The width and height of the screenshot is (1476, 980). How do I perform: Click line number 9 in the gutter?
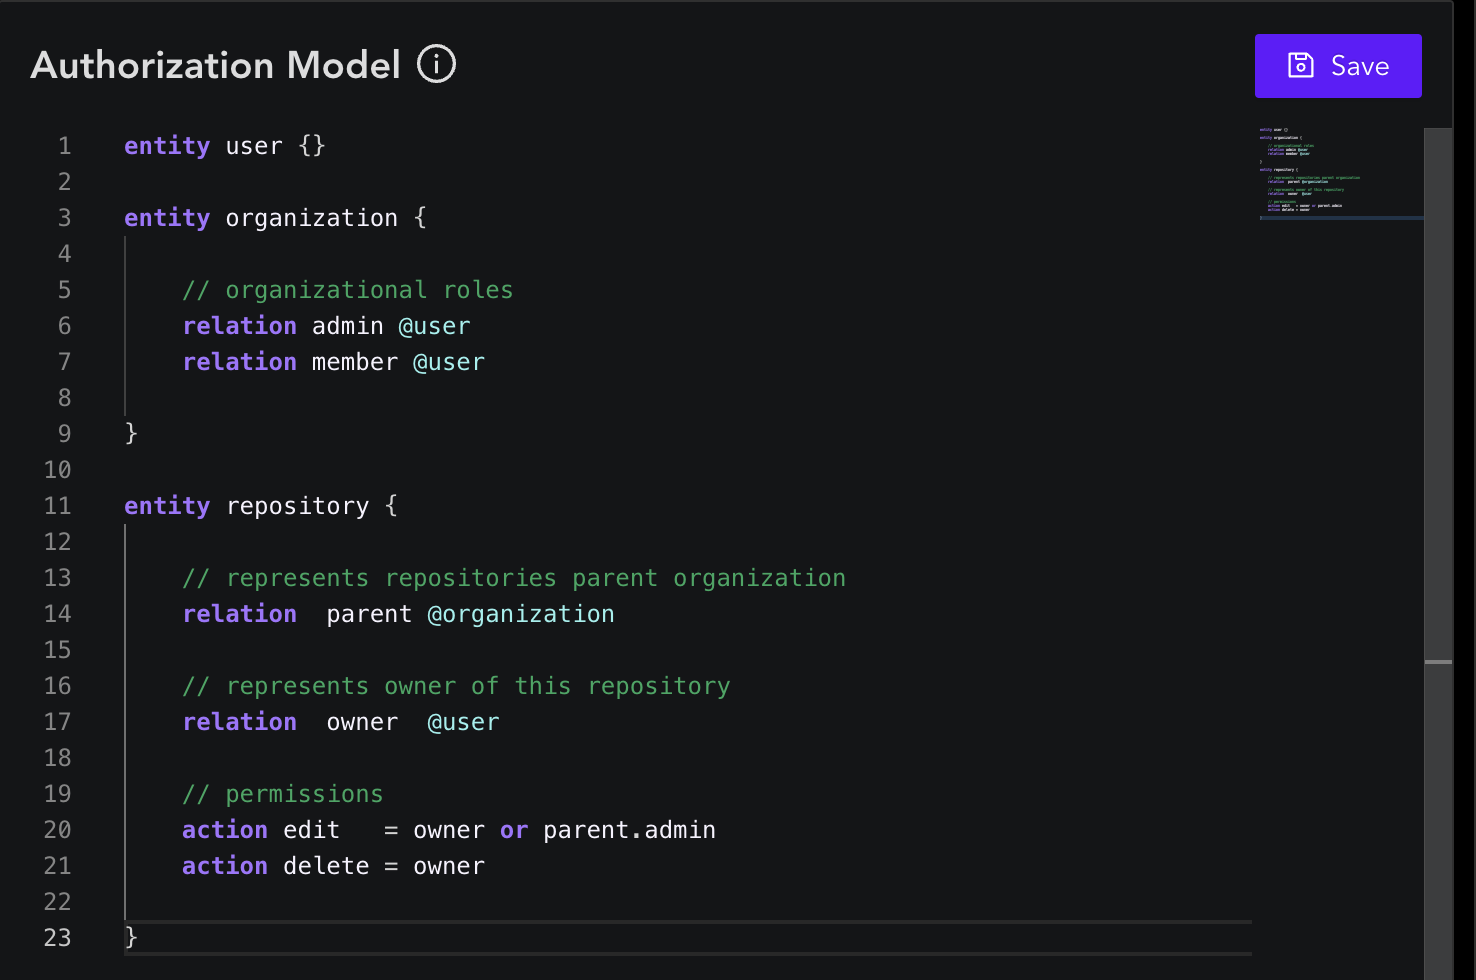pyautogui.click(x=65, y=434)
